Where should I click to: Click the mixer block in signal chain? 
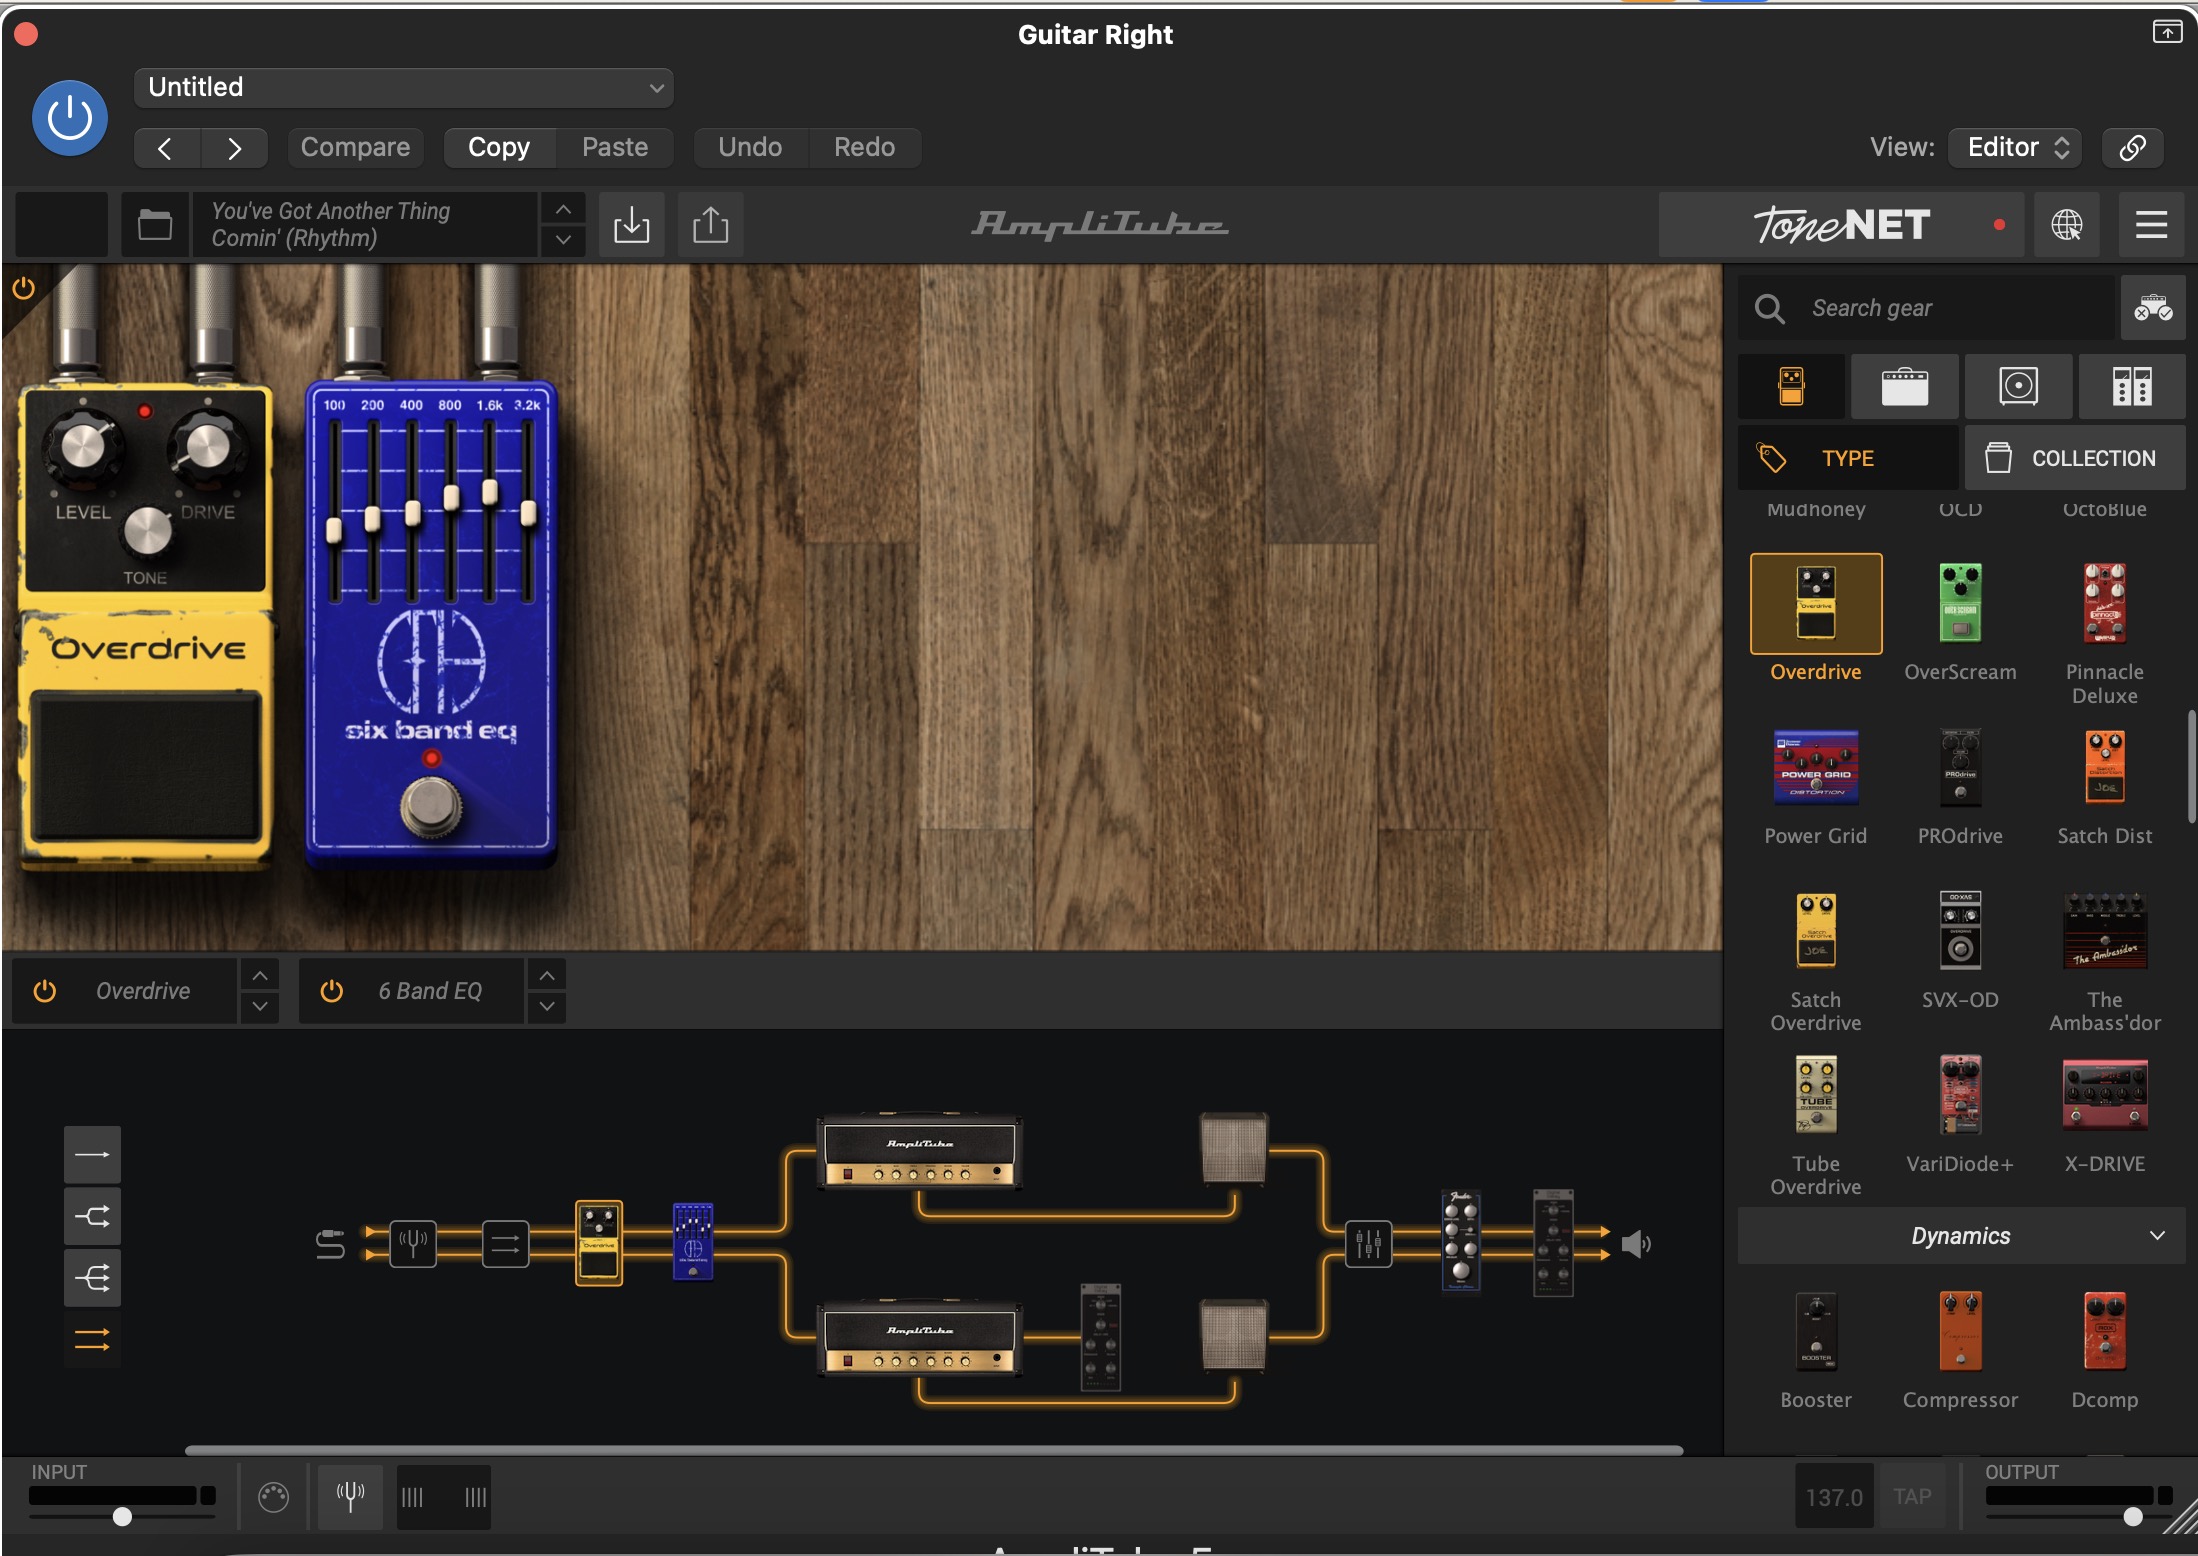pyautogui.click(x=1368, y=1244)
